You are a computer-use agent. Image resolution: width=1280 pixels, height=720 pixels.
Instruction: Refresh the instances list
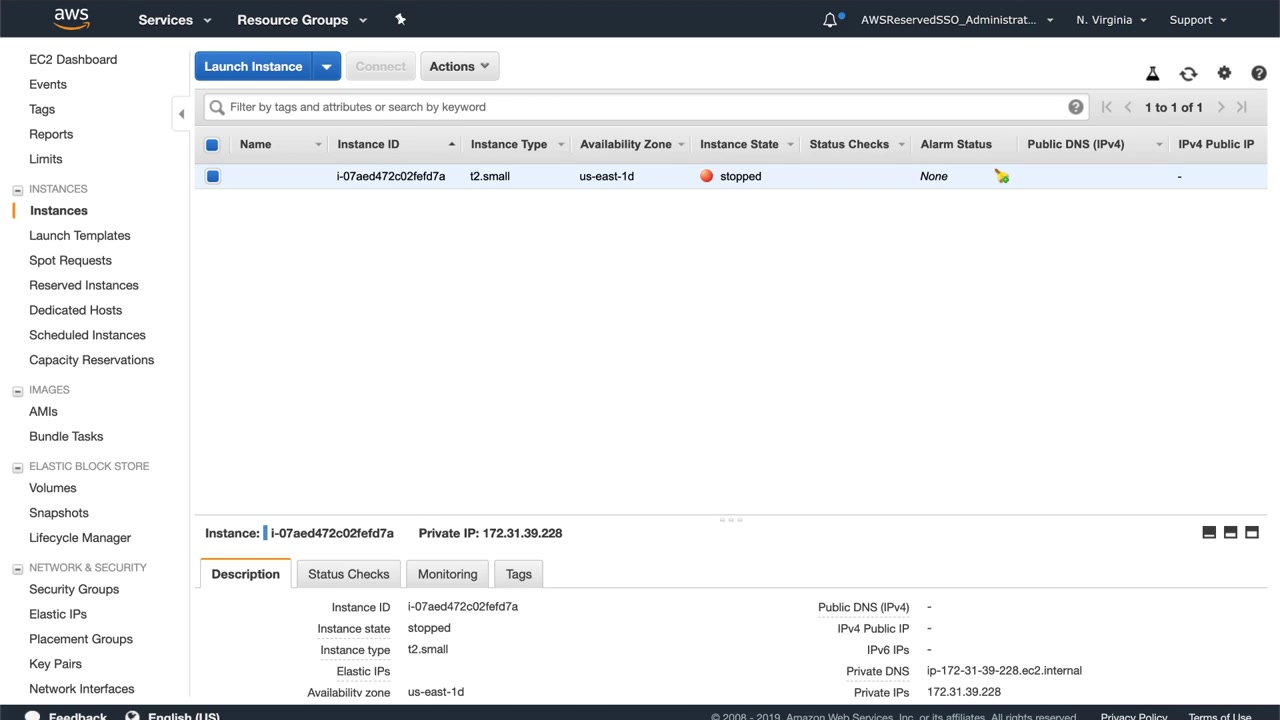click(1188, 74)
